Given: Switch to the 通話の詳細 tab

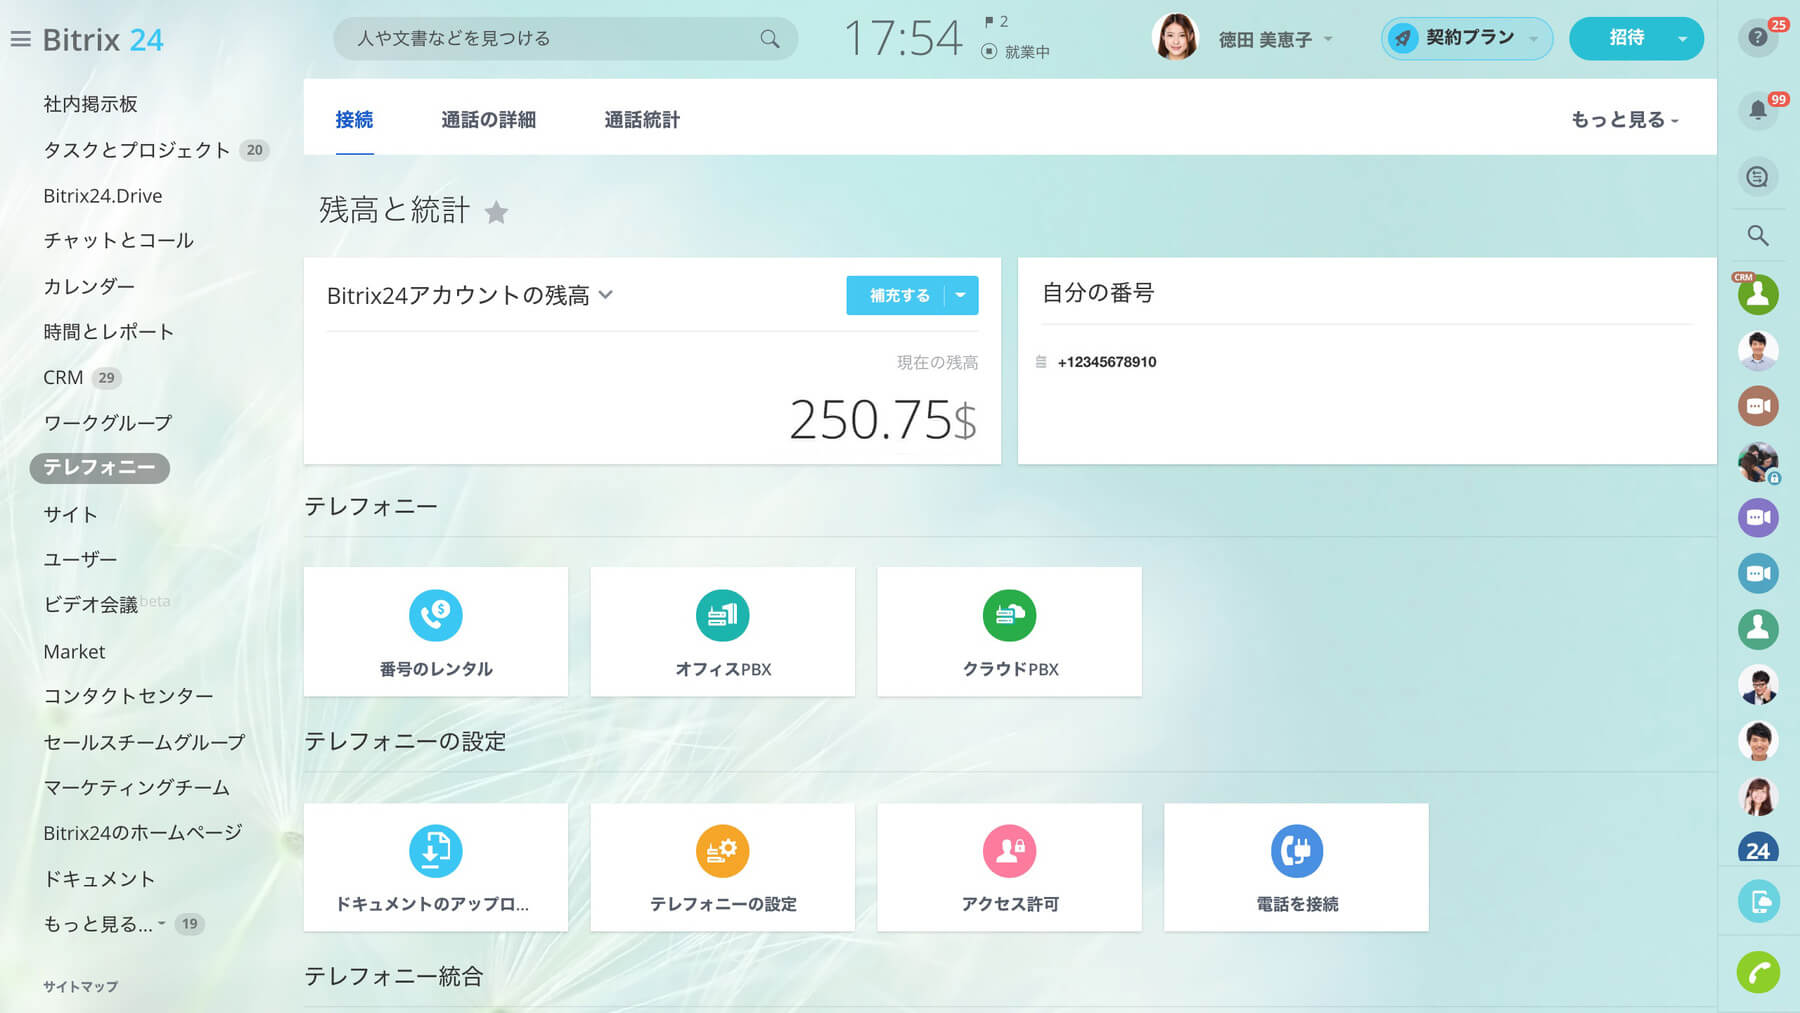Looking at the screenshot, I should [488, 120].
